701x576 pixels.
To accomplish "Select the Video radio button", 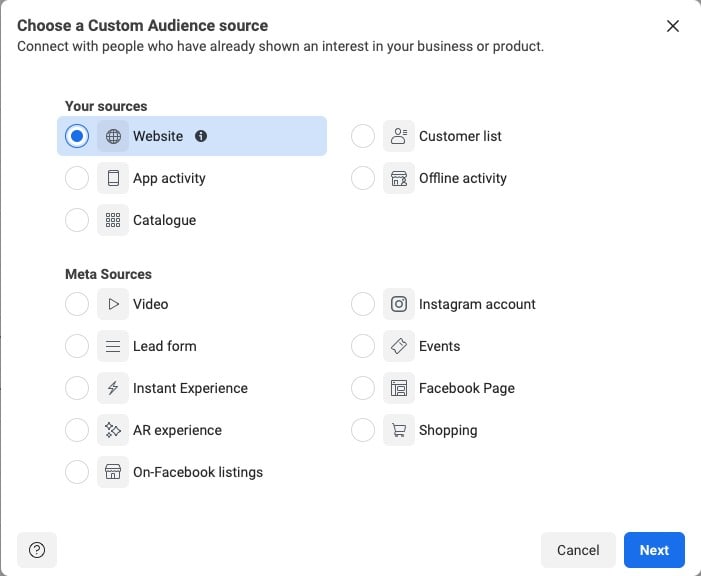I will coord(77,304).
